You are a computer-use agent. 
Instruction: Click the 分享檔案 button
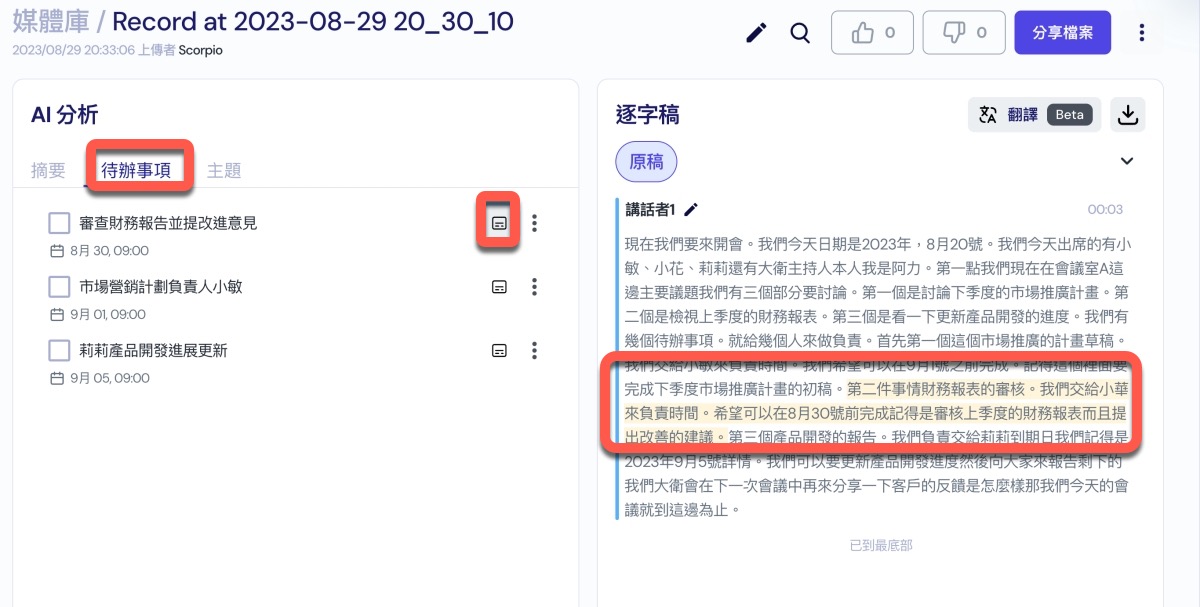click(x=1062, y=33)
